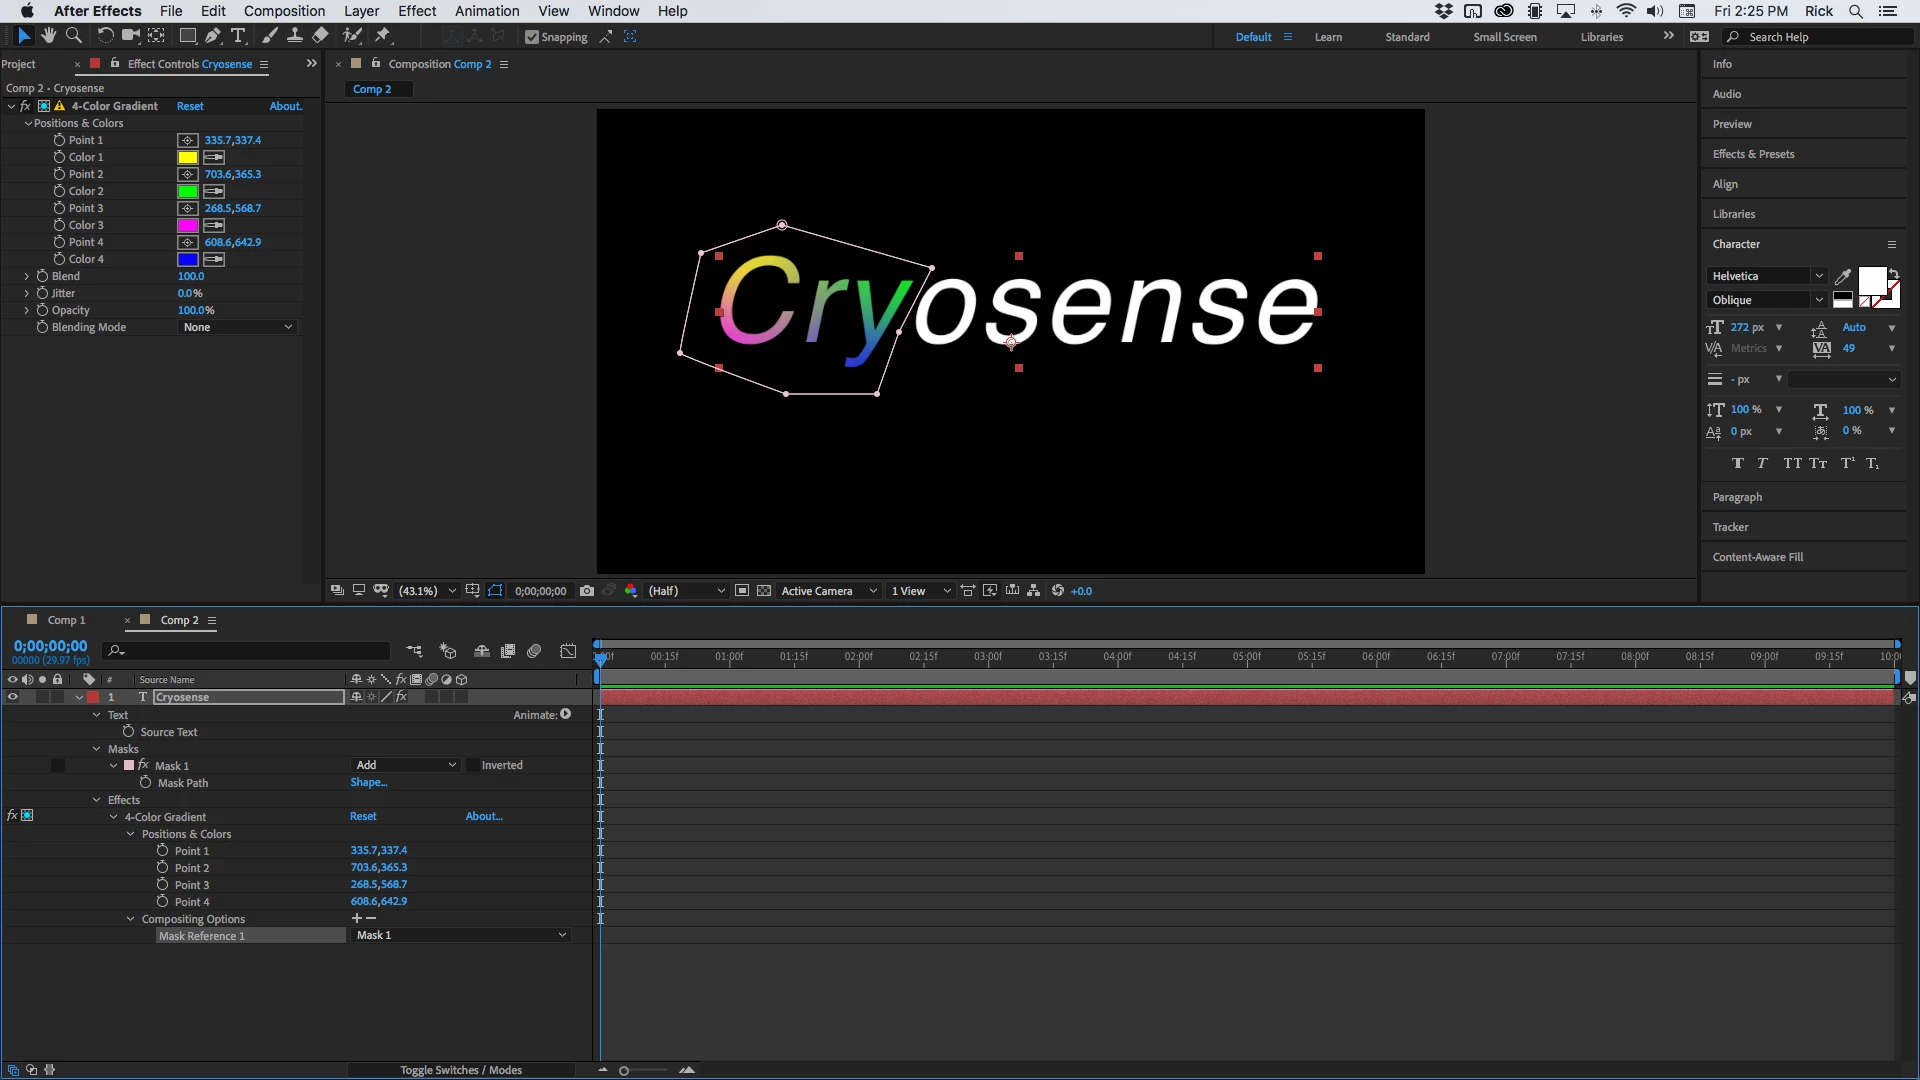
Task: Toggle the Snapping checkbox
Action: [532, 37]
